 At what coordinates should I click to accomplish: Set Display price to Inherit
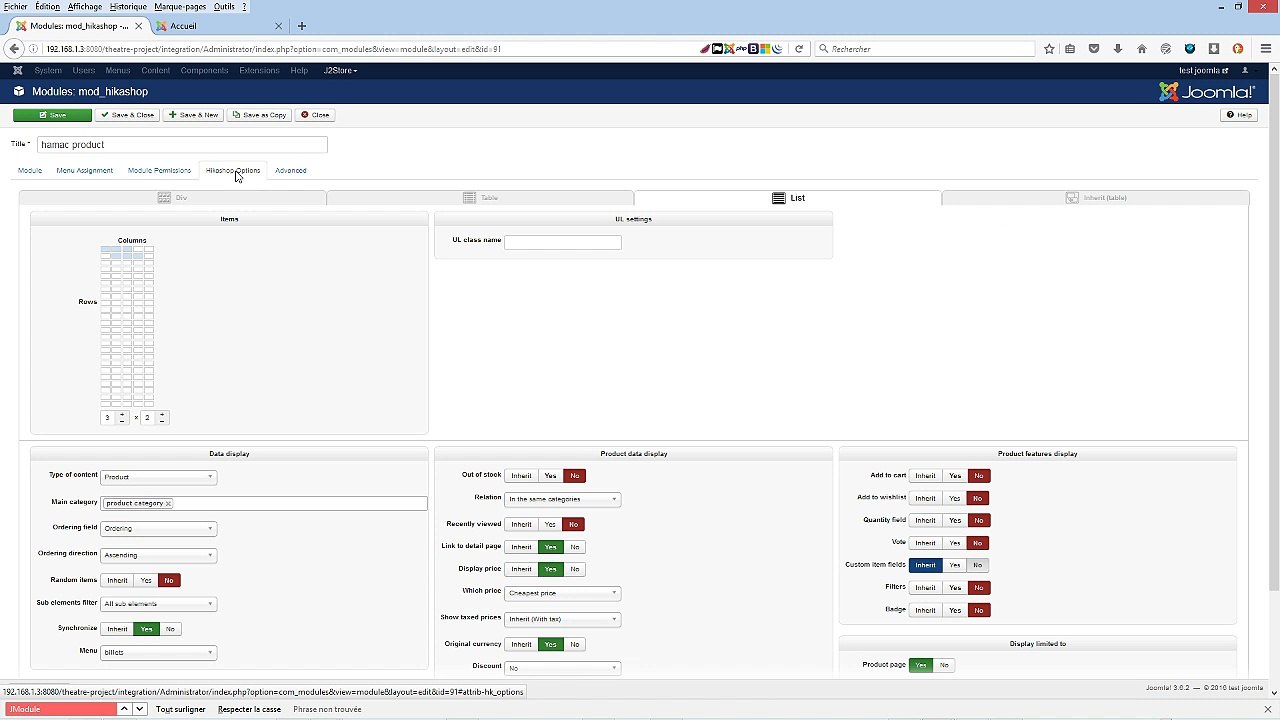(x=521, y=569)
